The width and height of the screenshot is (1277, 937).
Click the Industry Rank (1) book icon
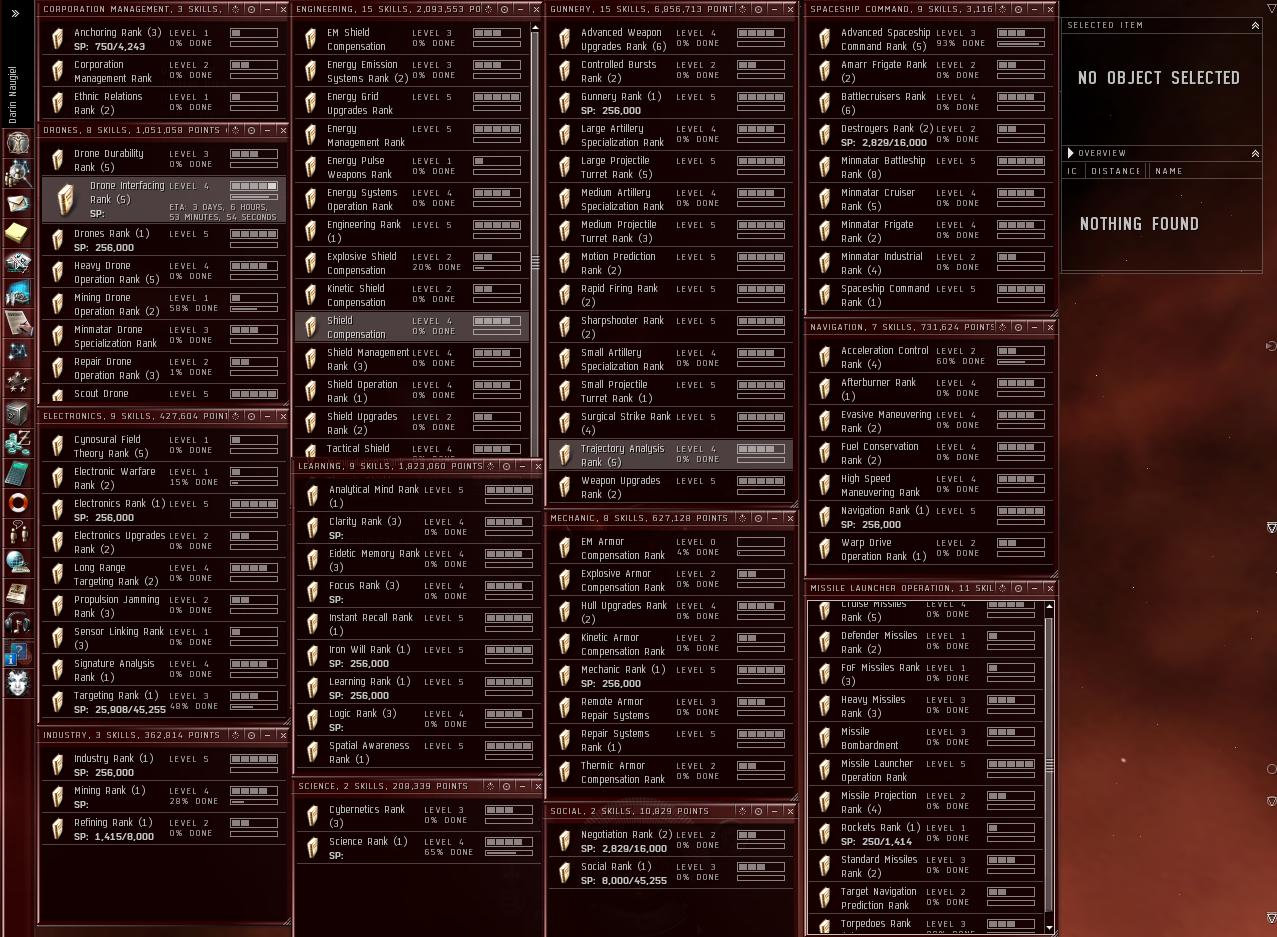point(58,765)
